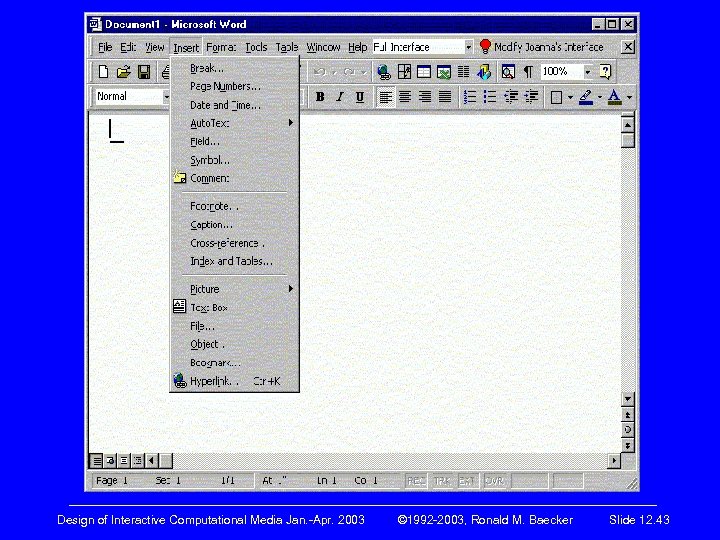The width and height of the screenshot is (720, 540).
Task: Jump to previous page double-arrow button
Action: click(627, 415)
